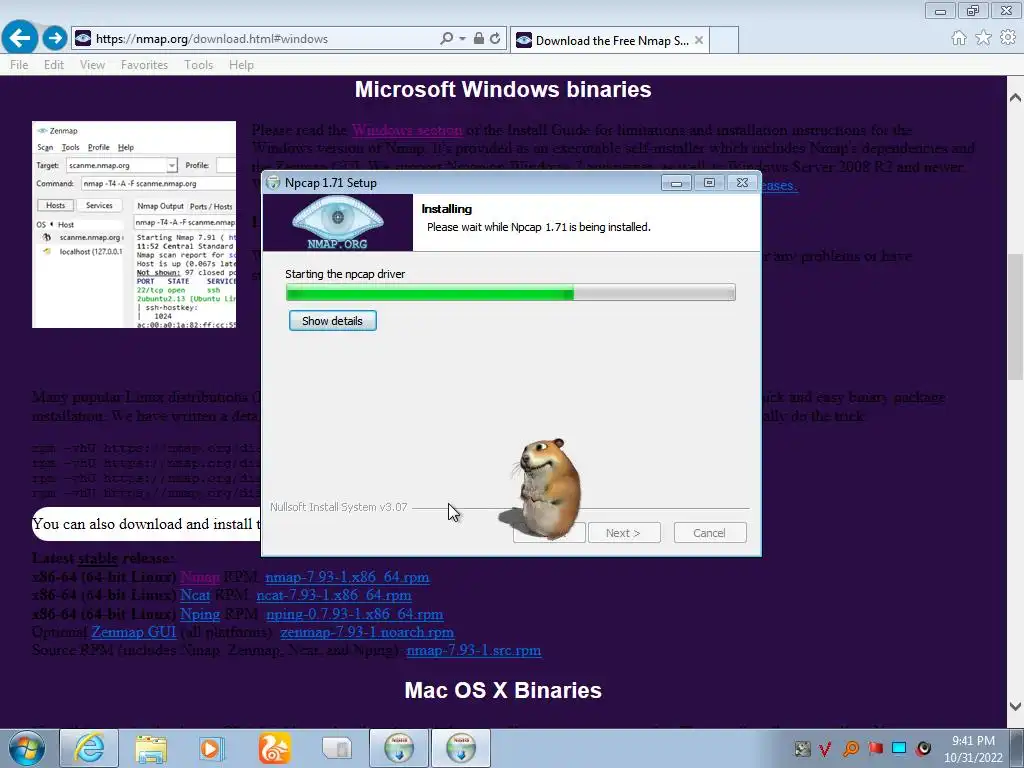The width and height of the screenshot is (1024, 768).
Task: Open the Action Center red flag icon
Action: [x=875, y=749]
